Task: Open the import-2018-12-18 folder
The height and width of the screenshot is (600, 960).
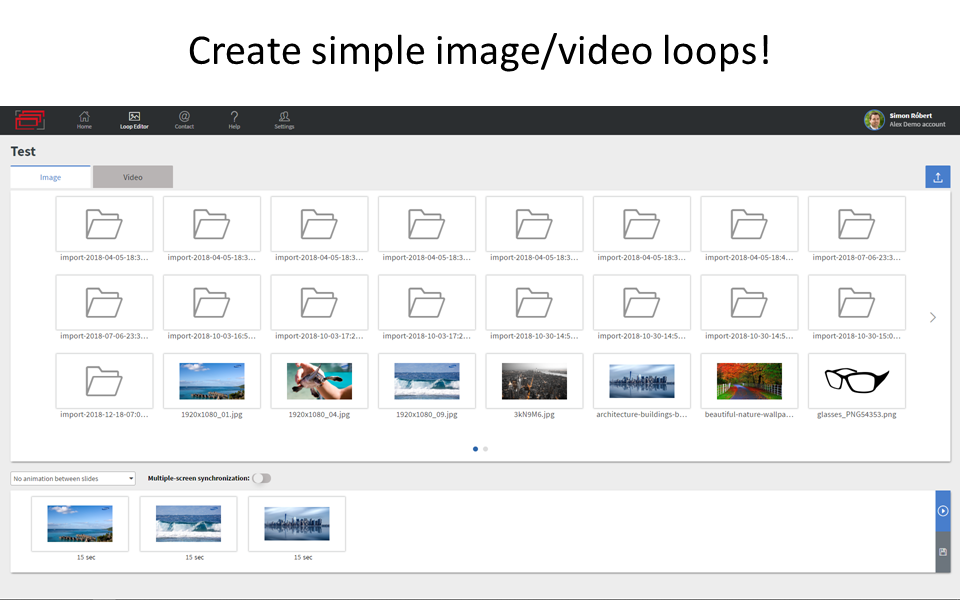Action: pos(104,381)
